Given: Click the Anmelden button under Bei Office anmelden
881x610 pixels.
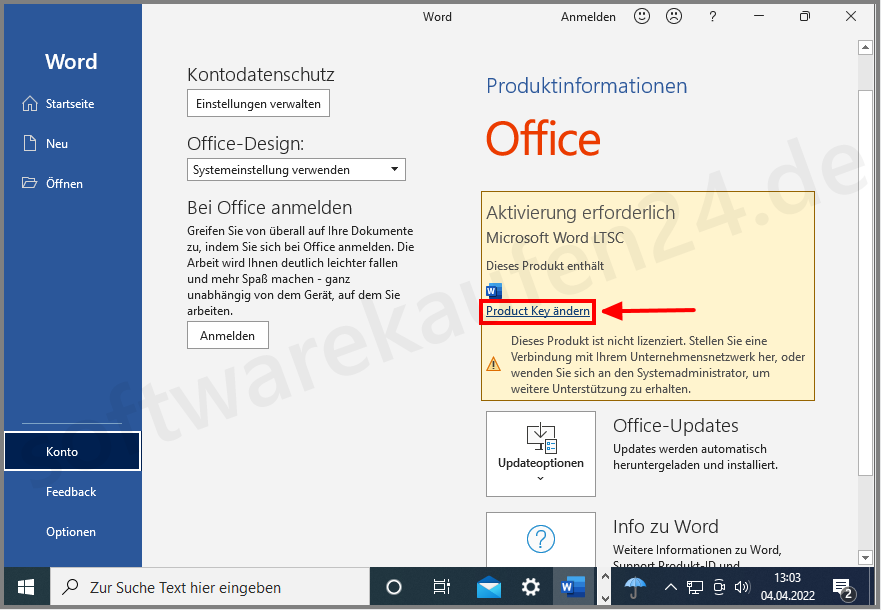Looking at the screenshot, I should 227,335.
